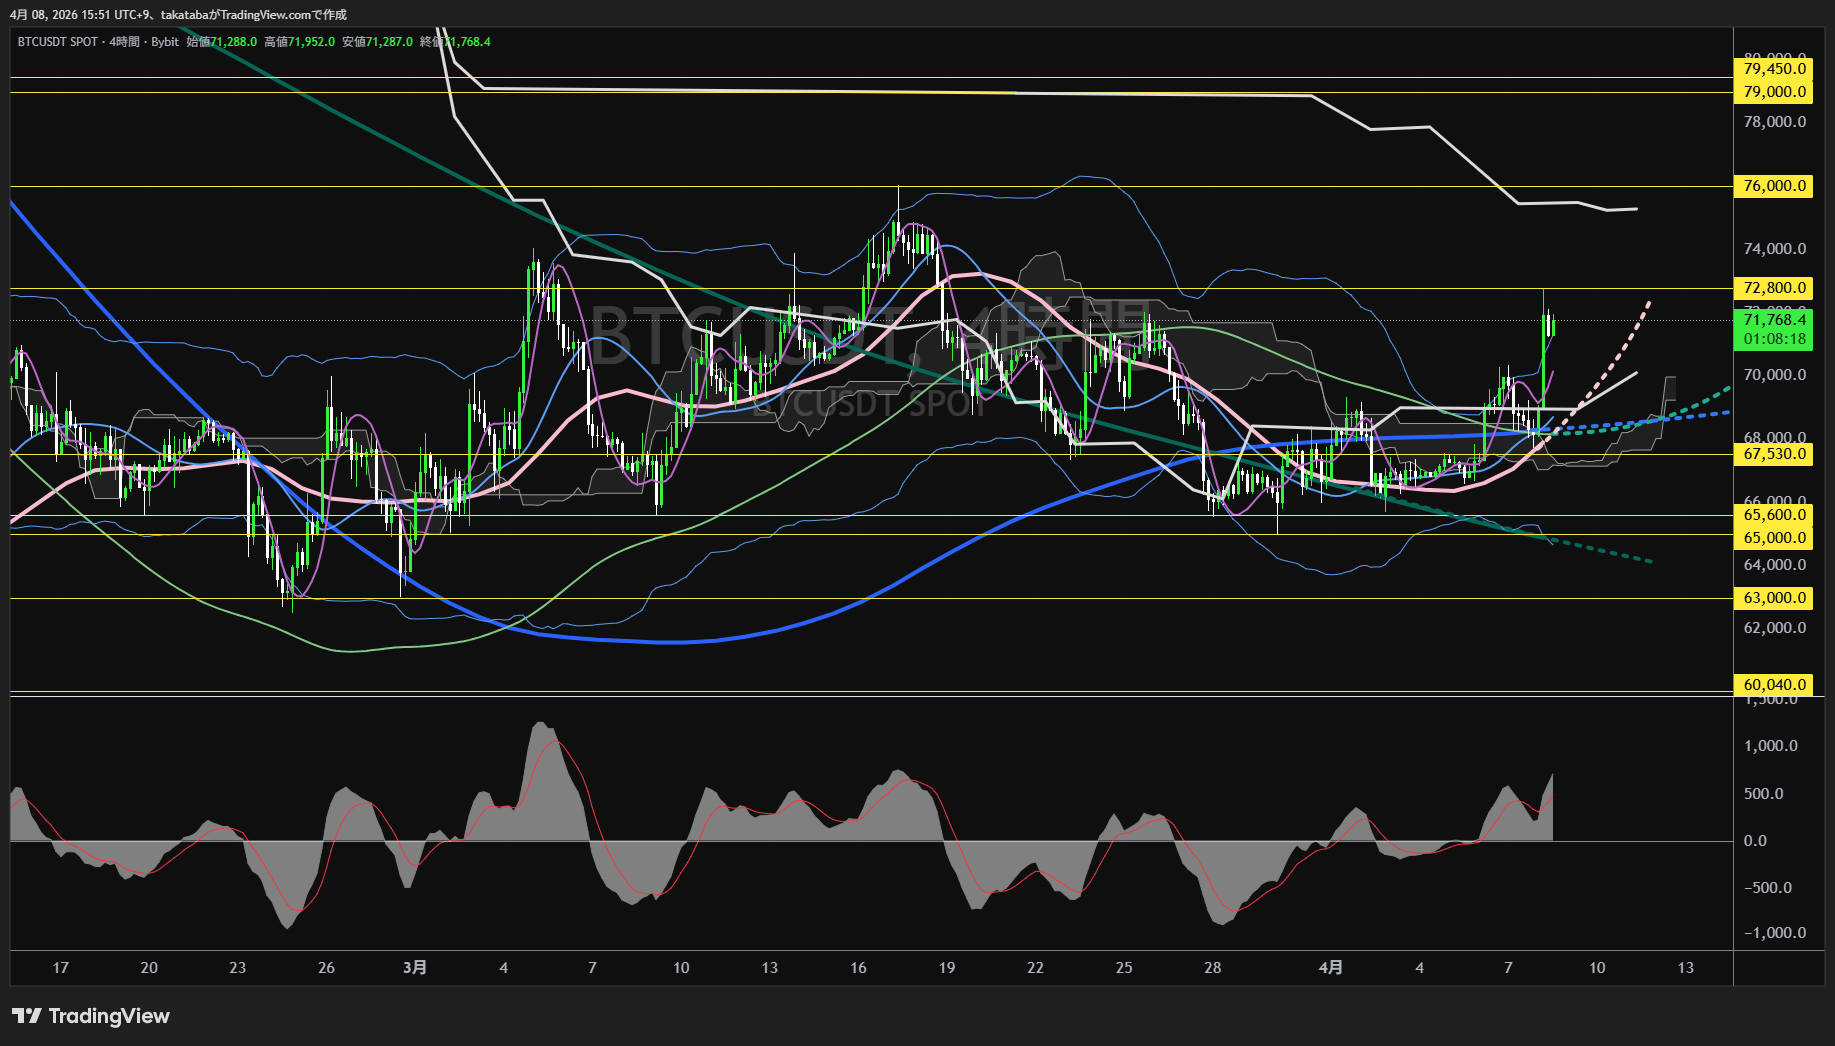
Task: Click the candle countdown timer 01:08:18
Action: click(x=1774, y=339)
